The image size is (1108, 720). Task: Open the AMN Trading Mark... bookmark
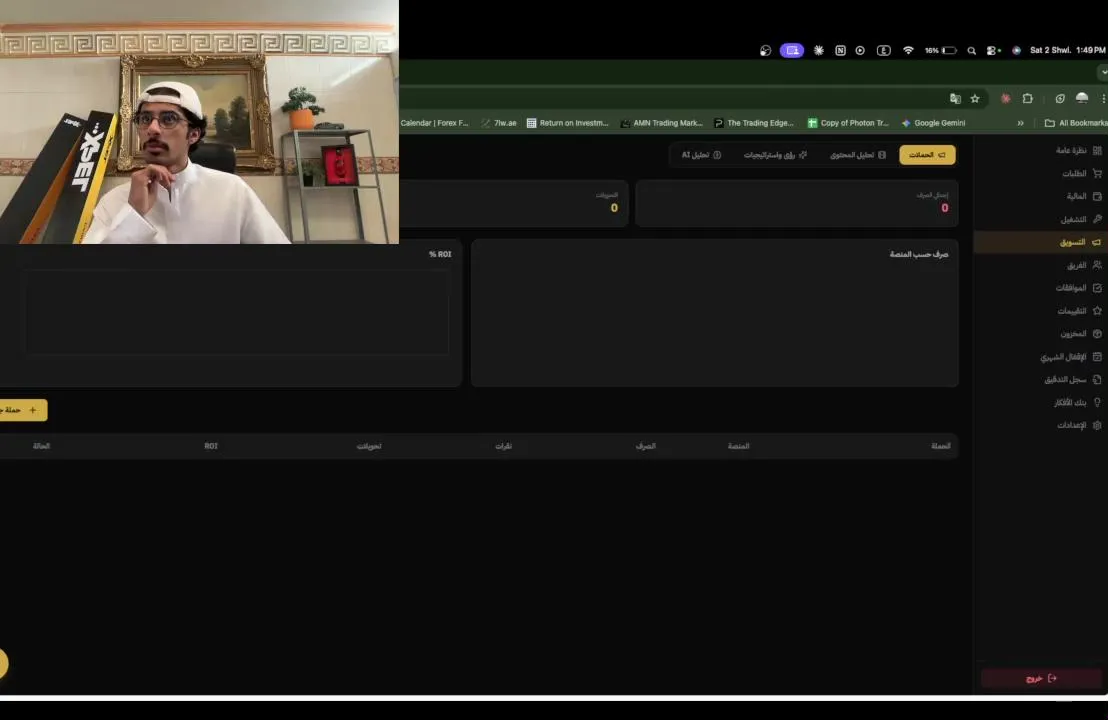(x=661, y=123)
